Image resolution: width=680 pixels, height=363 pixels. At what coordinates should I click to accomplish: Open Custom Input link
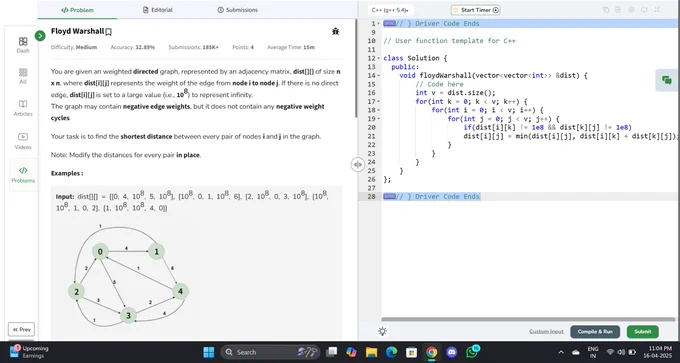coord(546,332)
